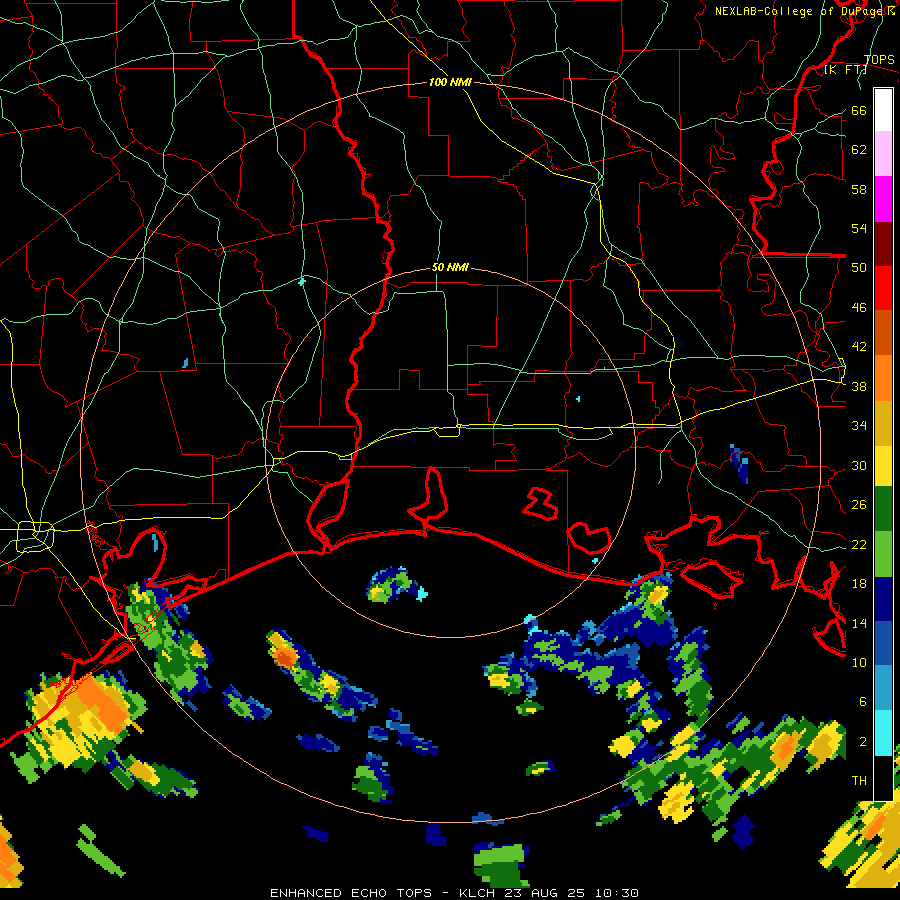The width and height of the screenshot is (900, 900).
Task: Click the dark orange 46 K FT swatch
Action: coord(883,333)
